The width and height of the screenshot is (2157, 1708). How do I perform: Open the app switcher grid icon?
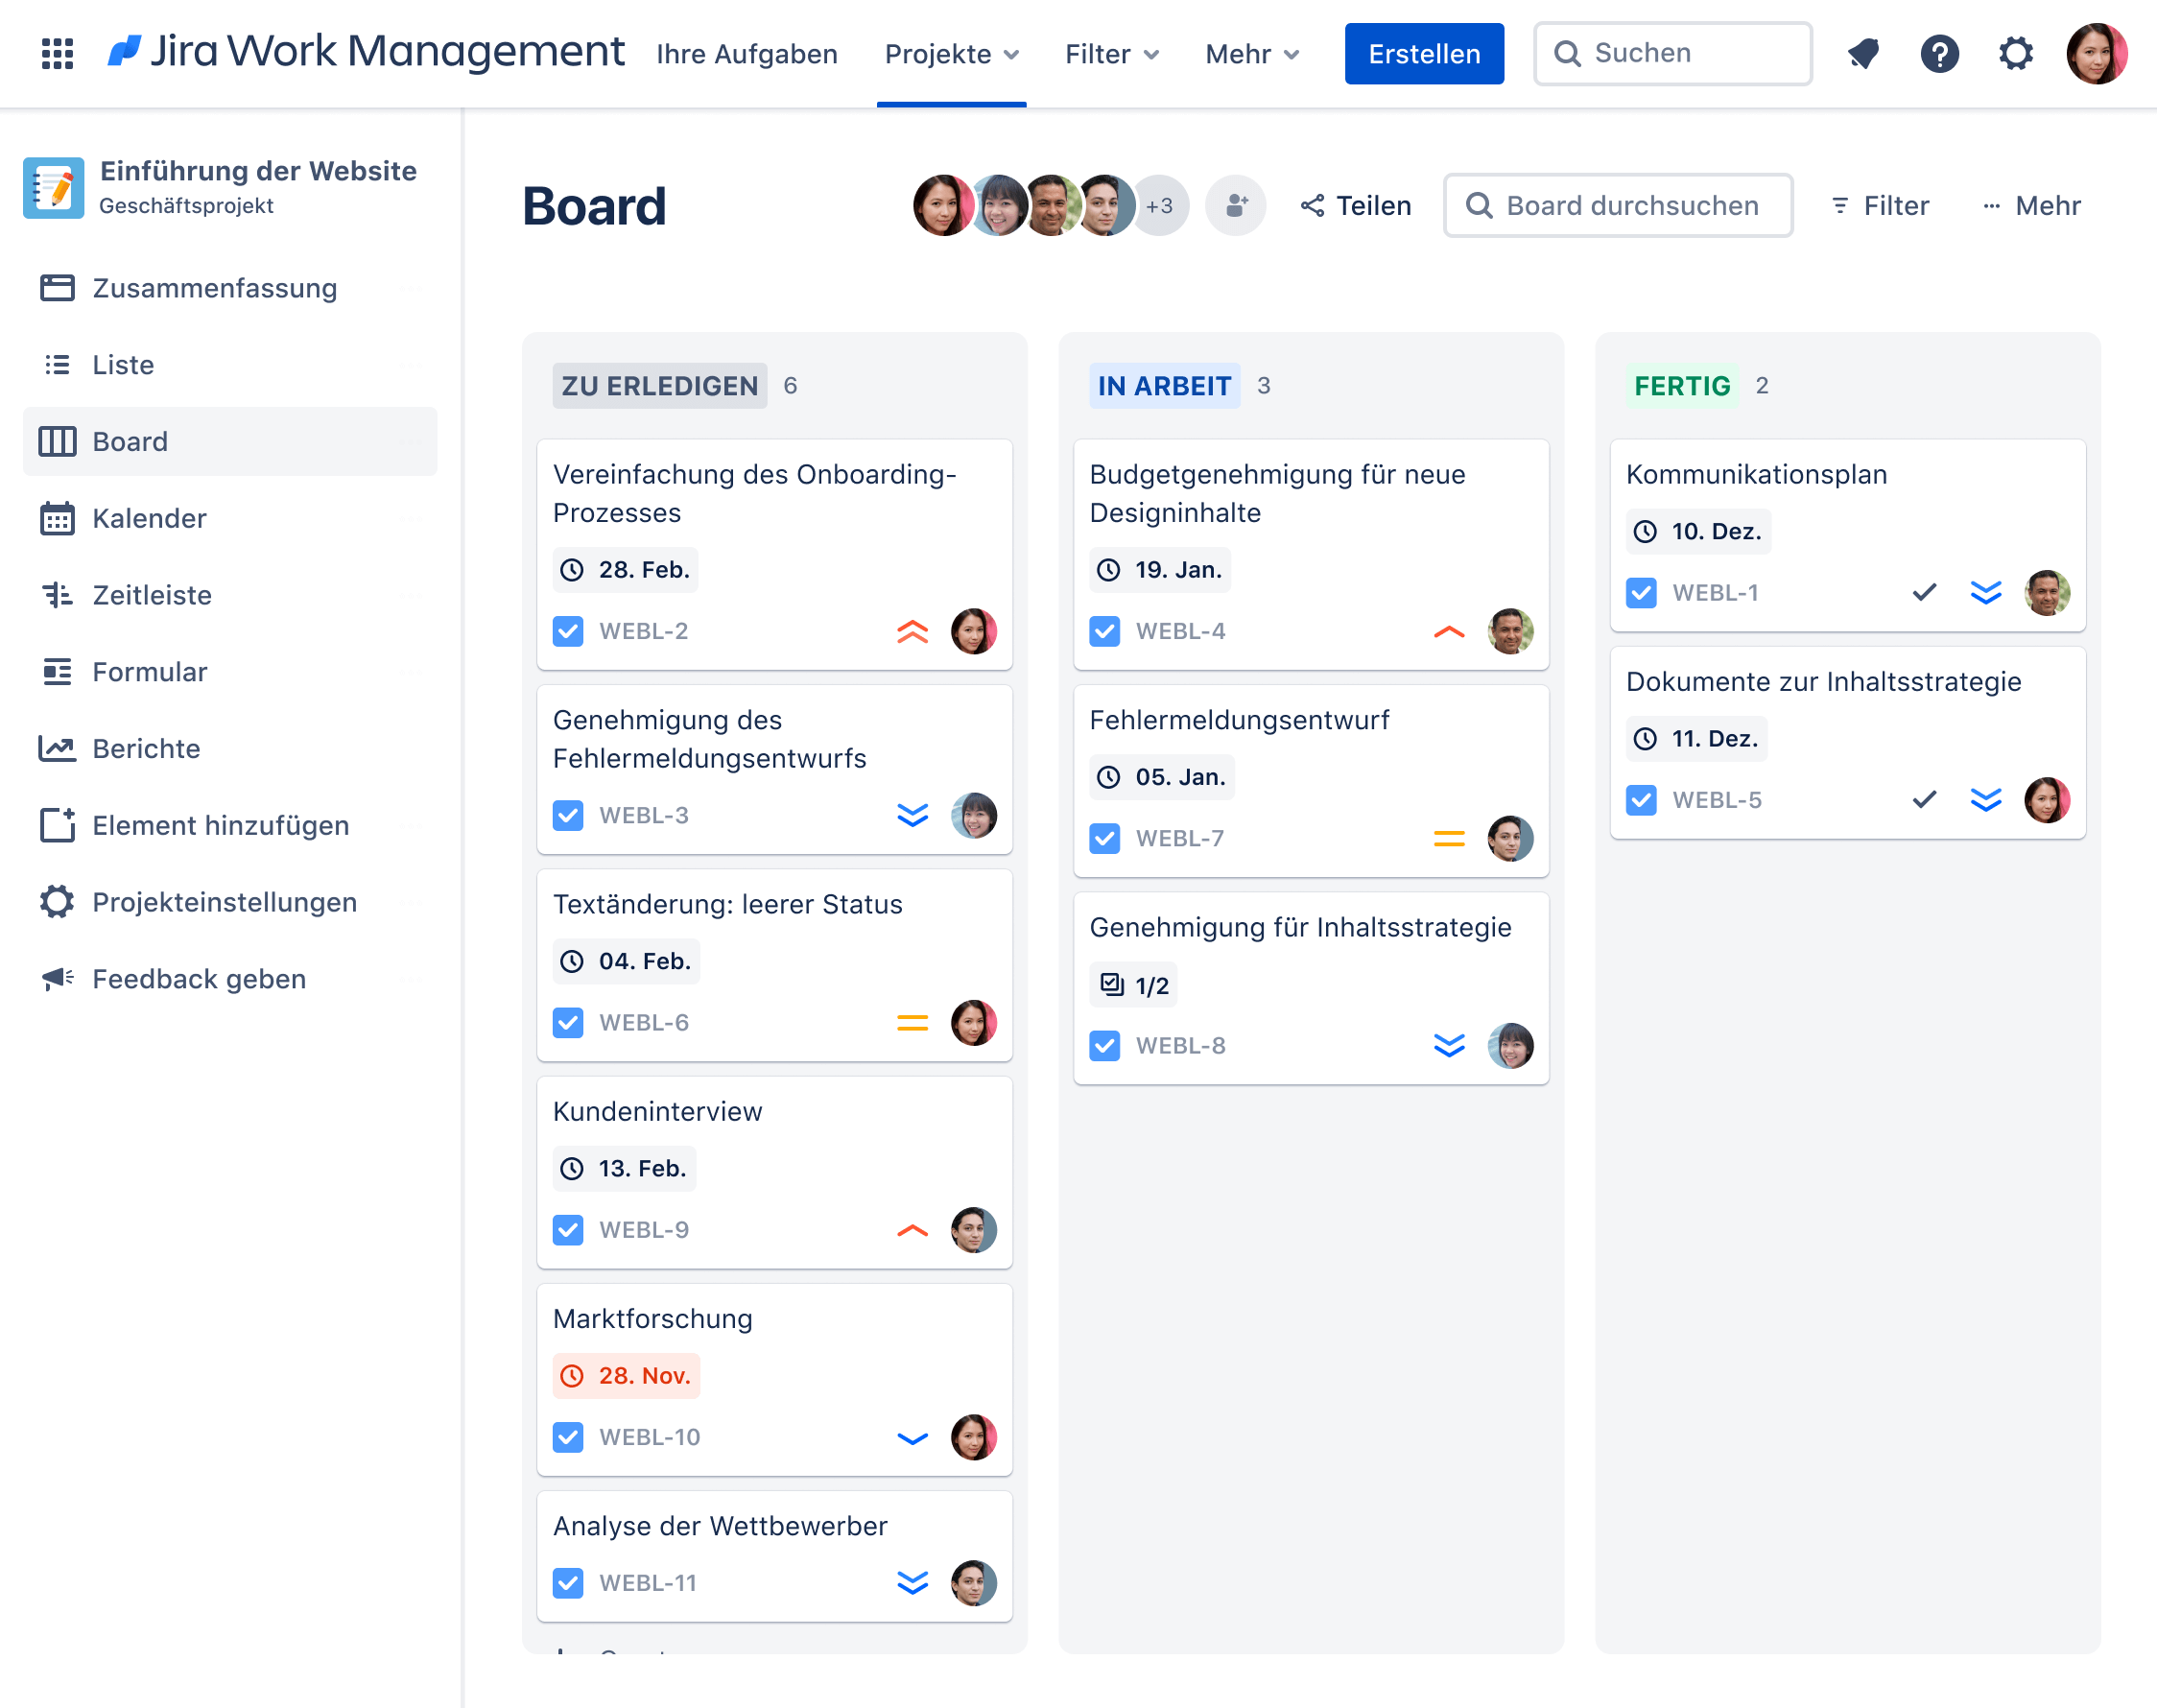(57, 53)
